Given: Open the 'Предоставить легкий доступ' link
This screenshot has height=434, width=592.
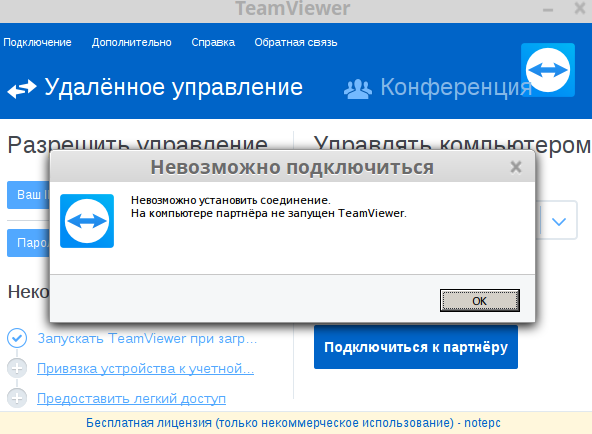Looking at the screenshot, I should tap(131, 399).
